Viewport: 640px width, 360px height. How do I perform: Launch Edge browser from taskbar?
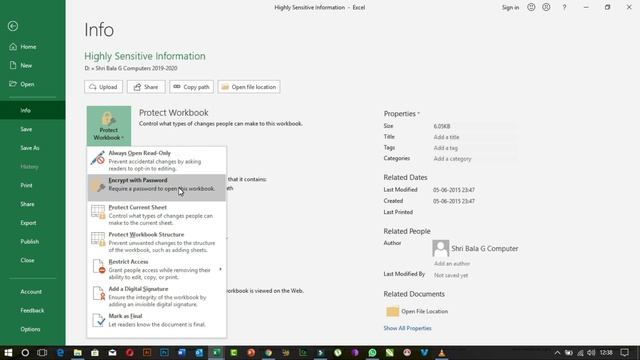click(x=60, y=353)
